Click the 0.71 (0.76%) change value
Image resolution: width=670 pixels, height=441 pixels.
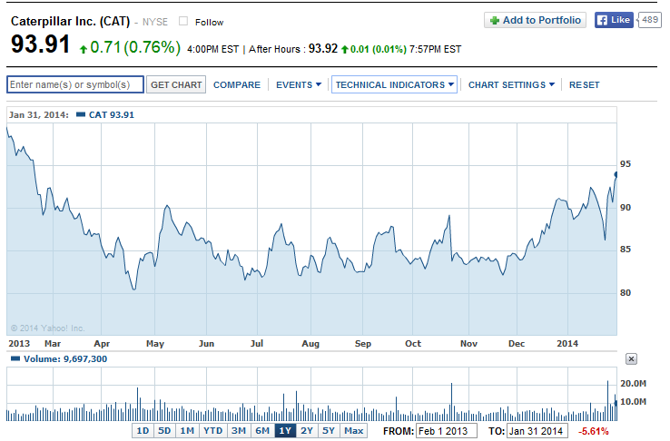click(x=135, y=47)
